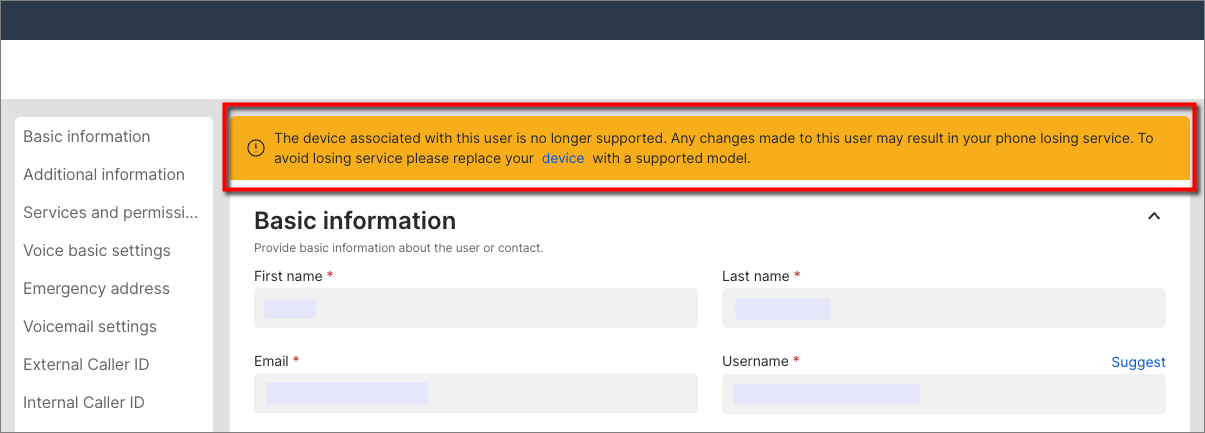This screenshot has width=1205, height=433.
Task: Select External Caller ID item
Action: (x=86, y=365)
